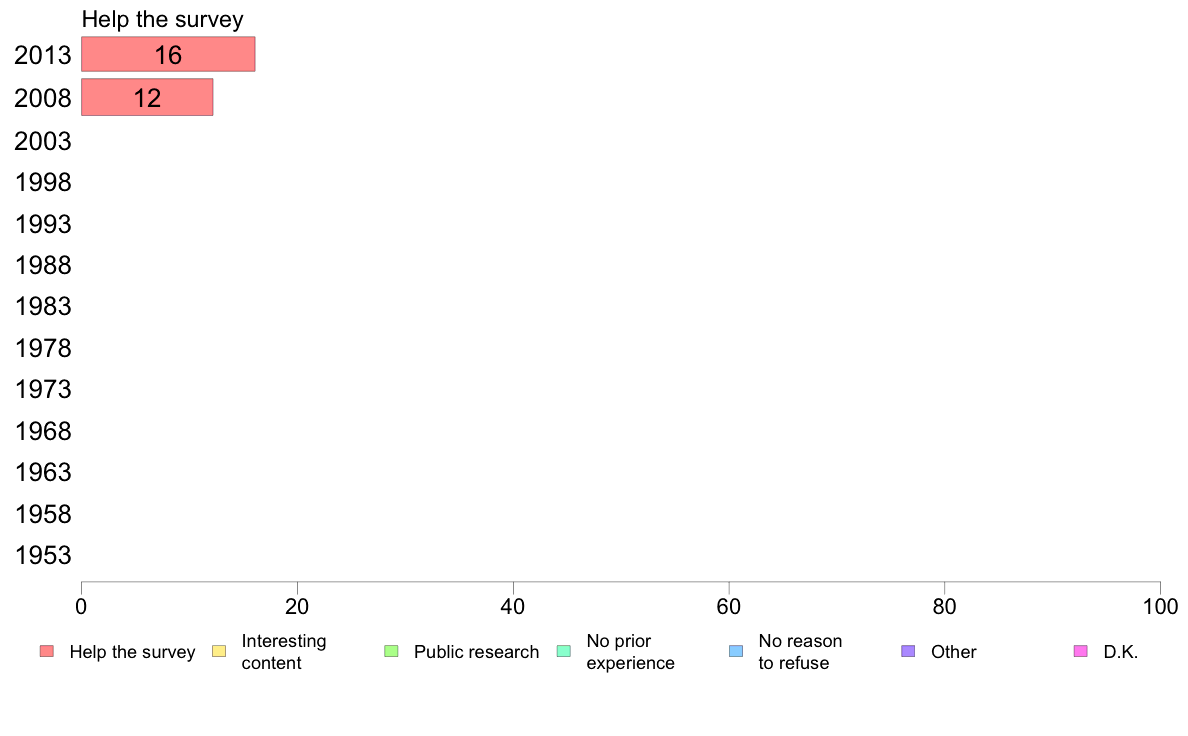Viewport: 1188px width, 736px height.
Task: Click the yellow Interesting content legend swatch
Action: [219, 651]
